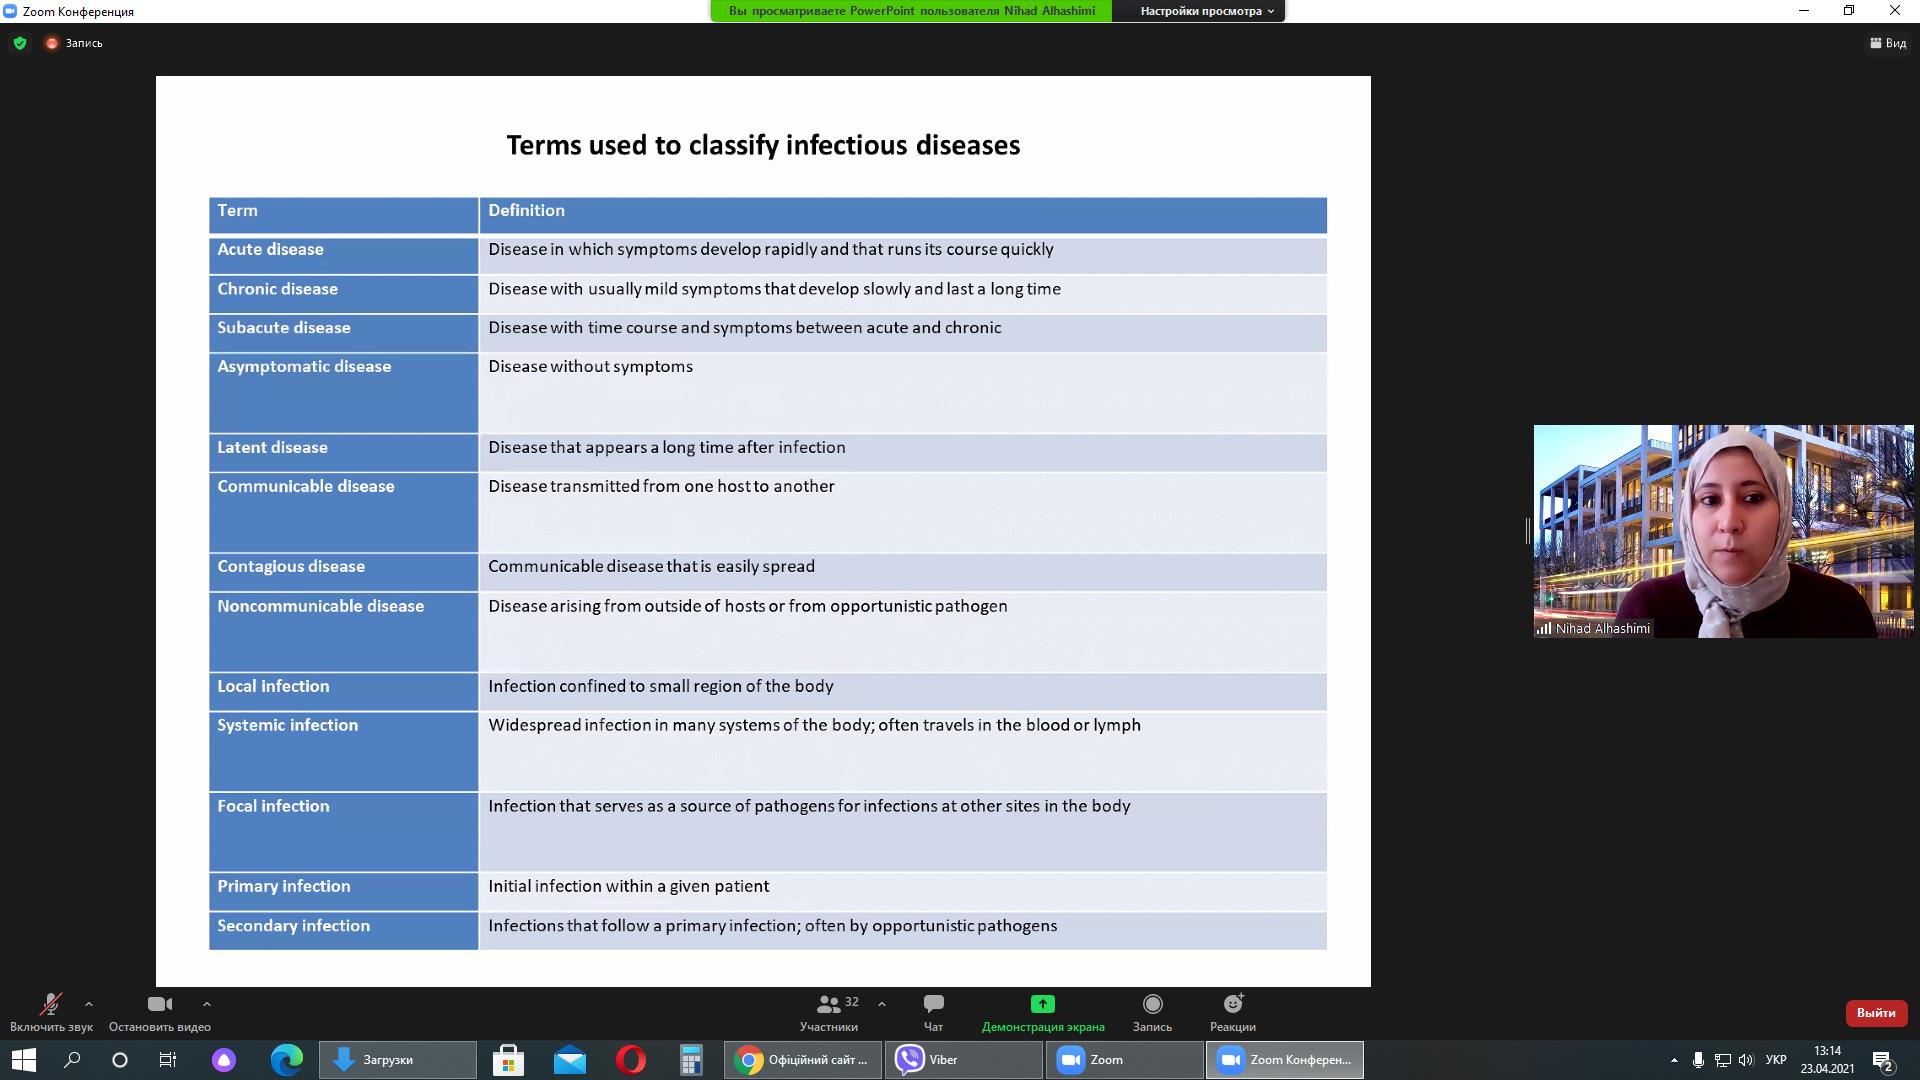This screenshot has height=1080, width=1920.
Task: Open the Участники participants panel
Action: point(829,1012)
